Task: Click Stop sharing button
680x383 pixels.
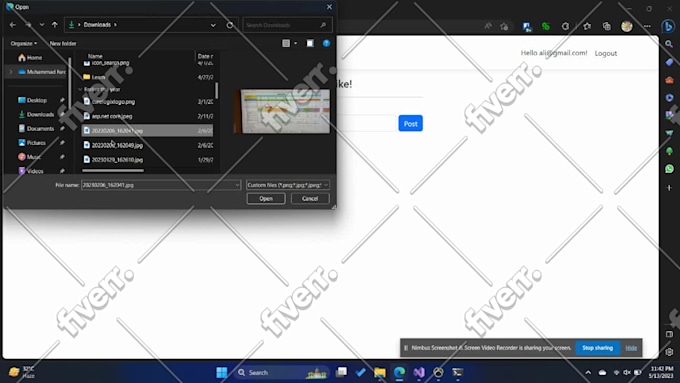Action: pyautogui.click(x=597, y=348)
